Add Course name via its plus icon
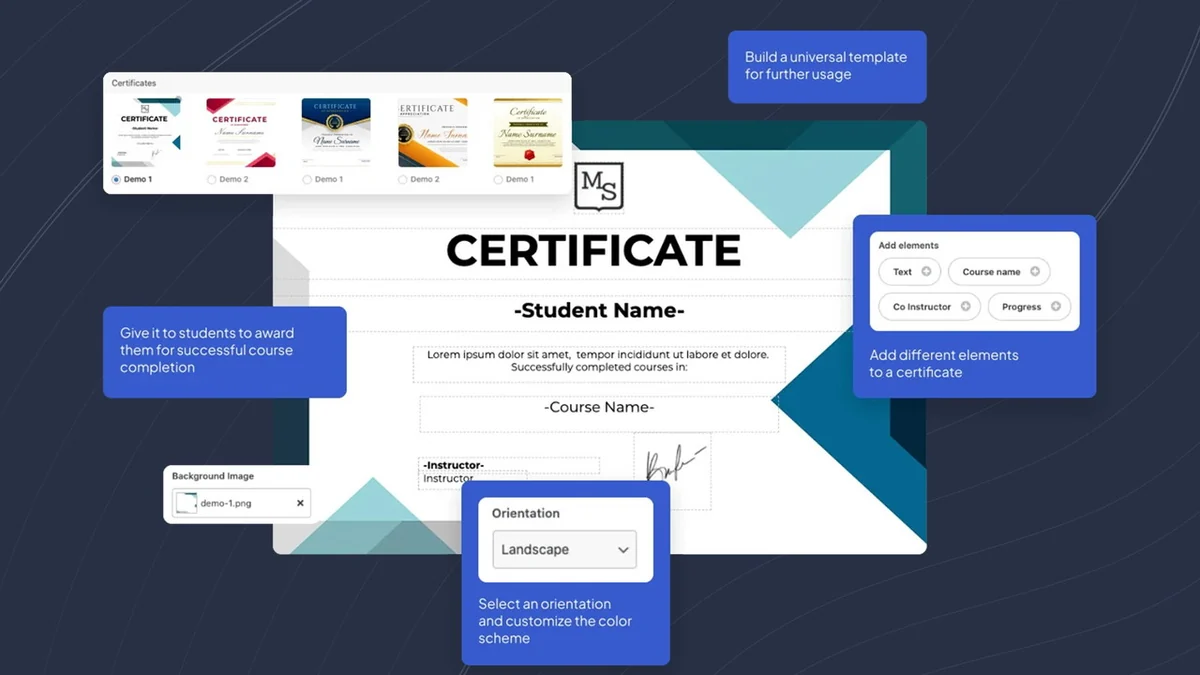 coord(1035,271)
